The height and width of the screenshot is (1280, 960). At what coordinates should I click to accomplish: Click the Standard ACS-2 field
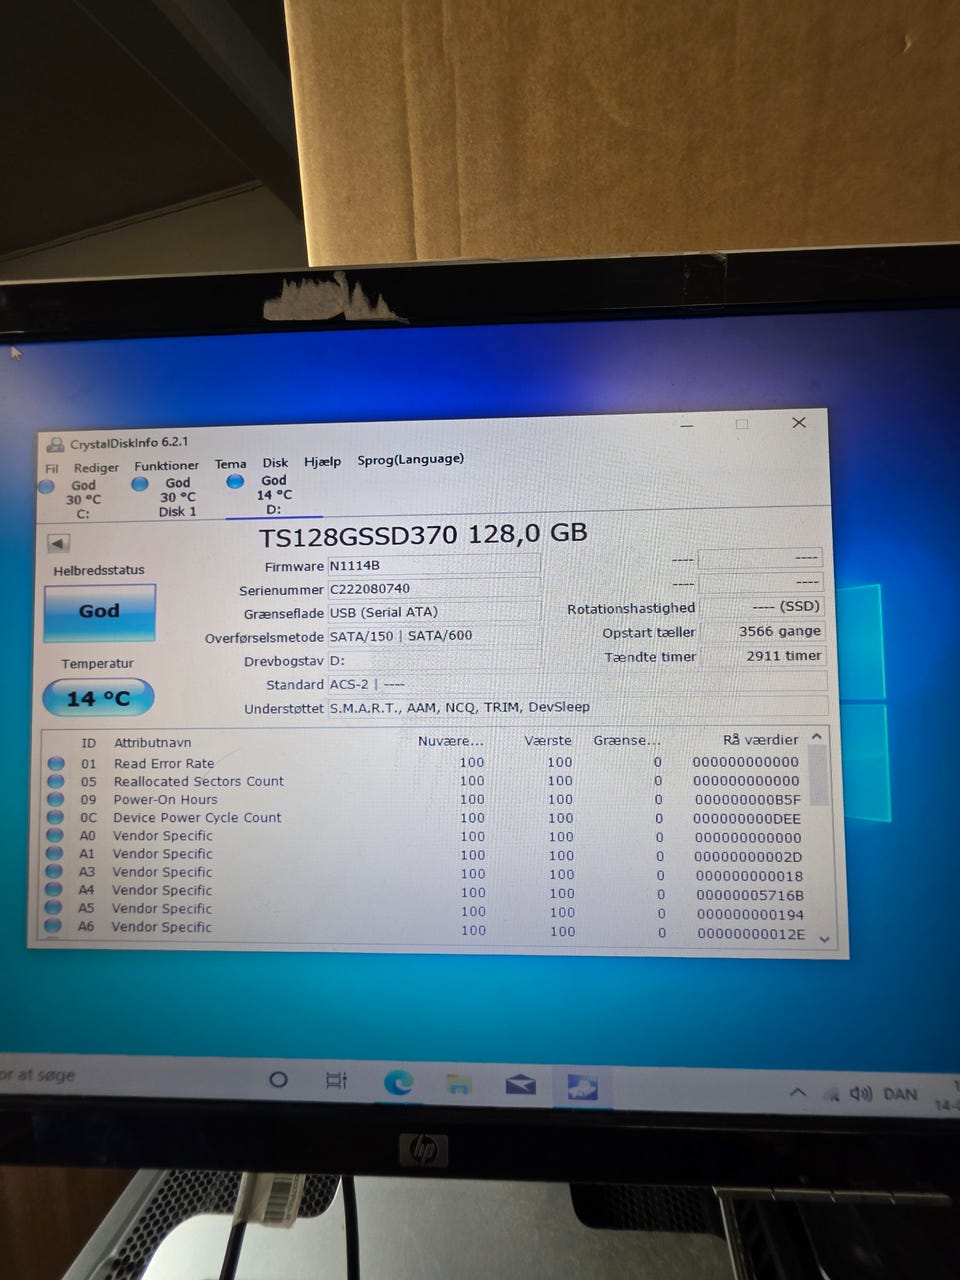click(x=577, y=684)
